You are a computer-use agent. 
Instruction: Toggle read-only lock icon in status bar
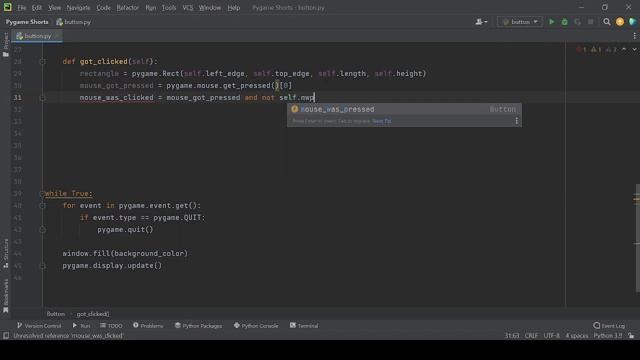pos(631,336)
